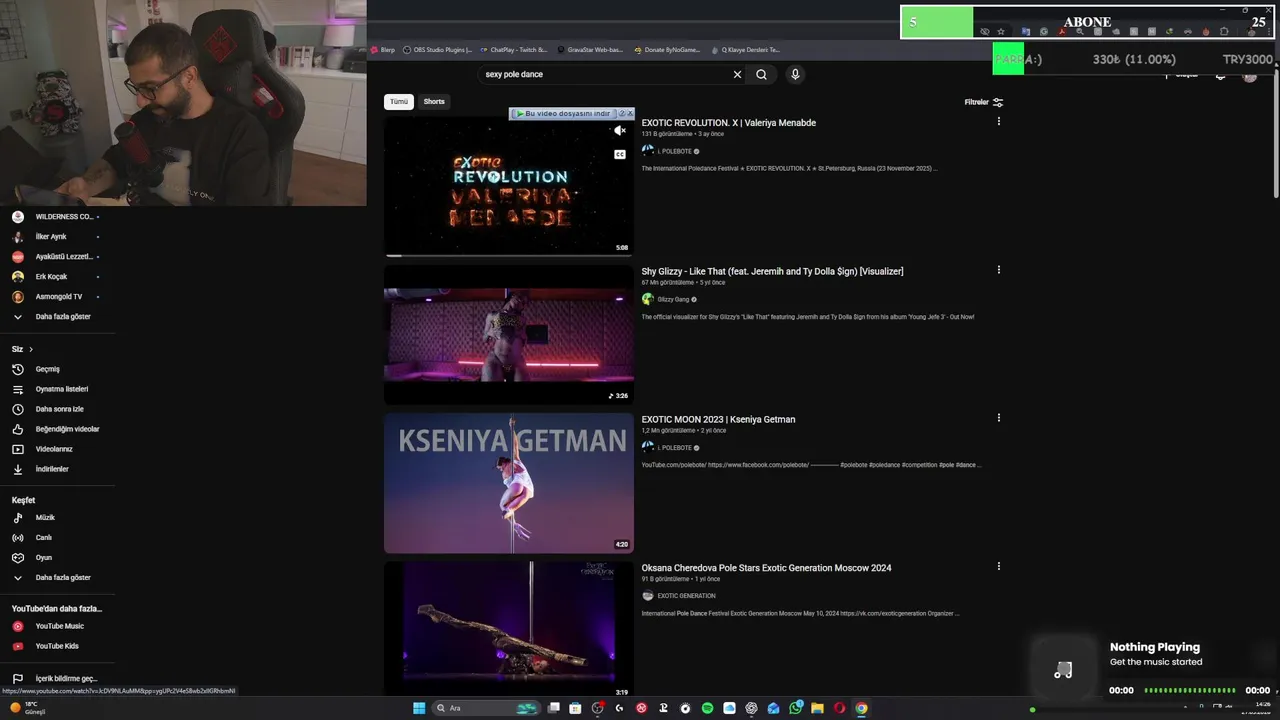Open title Oksana Cheredova Pole Stars
The image size is (1280, 720).
tap(766, 568)
